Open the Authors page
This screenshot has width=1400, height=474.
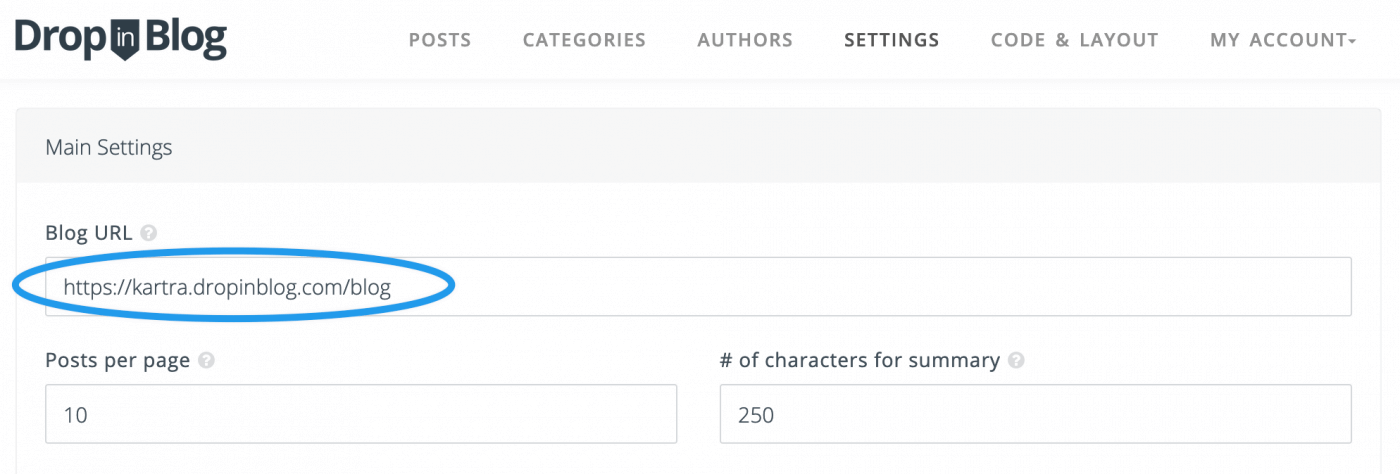click(x=745, y=40)
